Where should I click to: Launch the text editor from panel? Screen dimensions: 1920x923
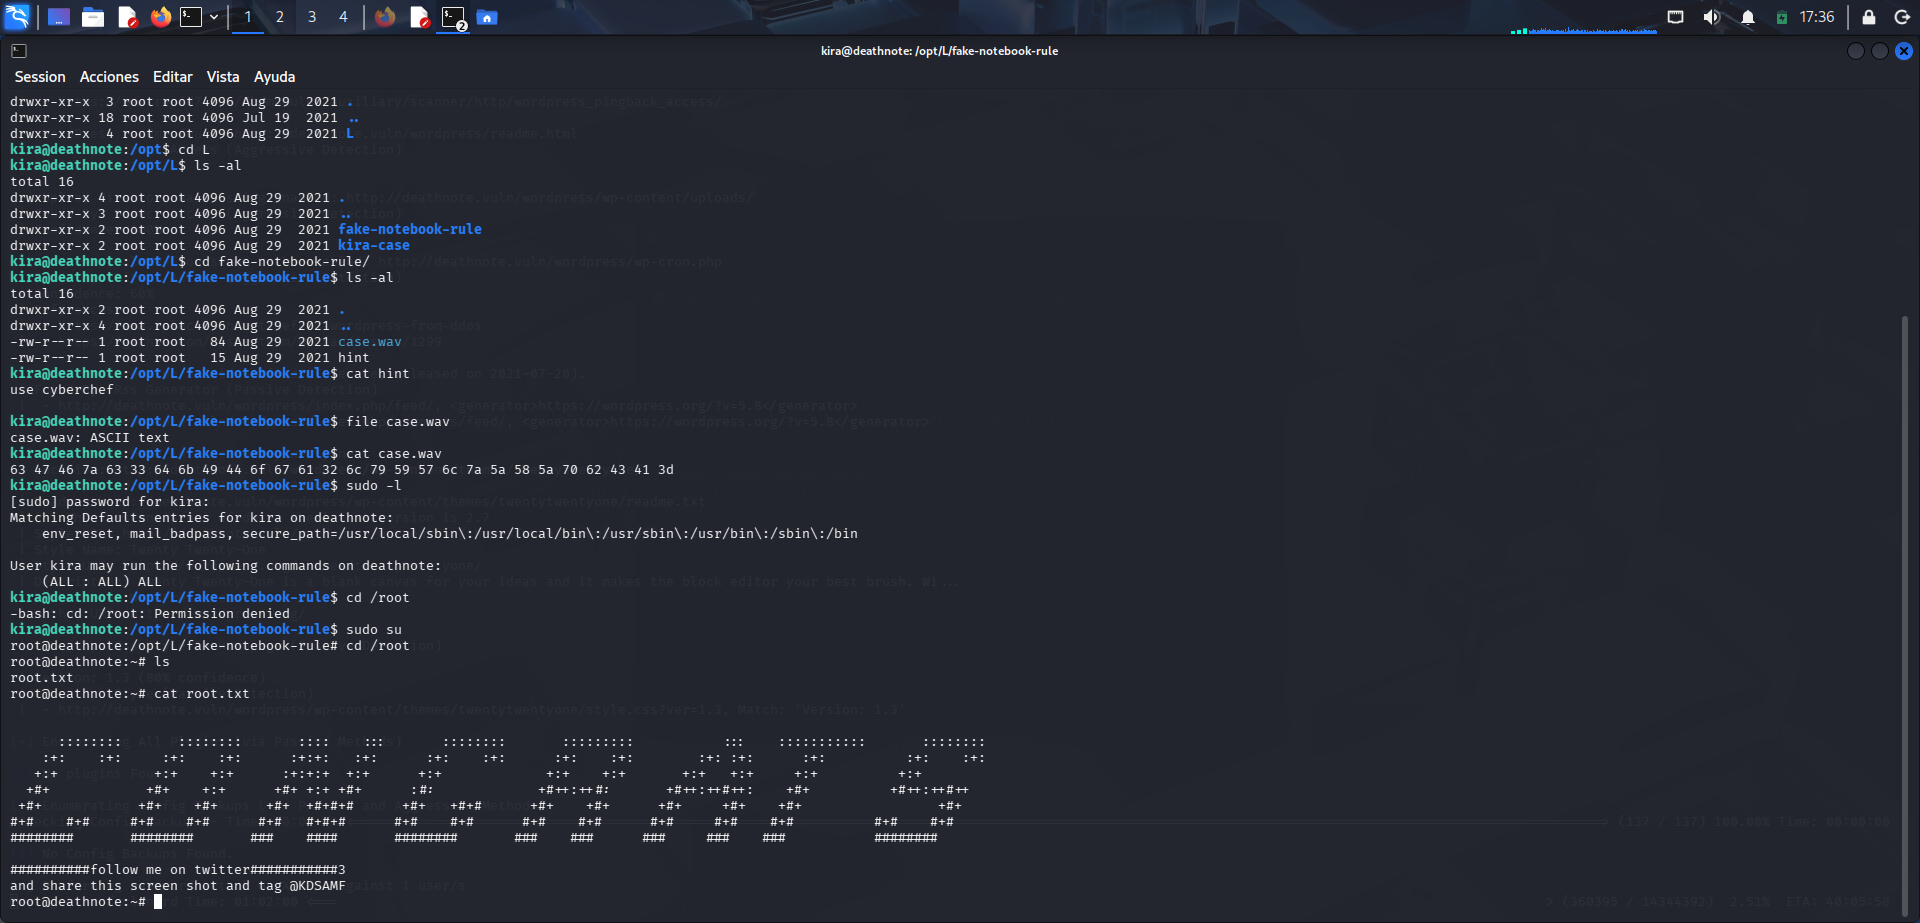tap(127, 17)
